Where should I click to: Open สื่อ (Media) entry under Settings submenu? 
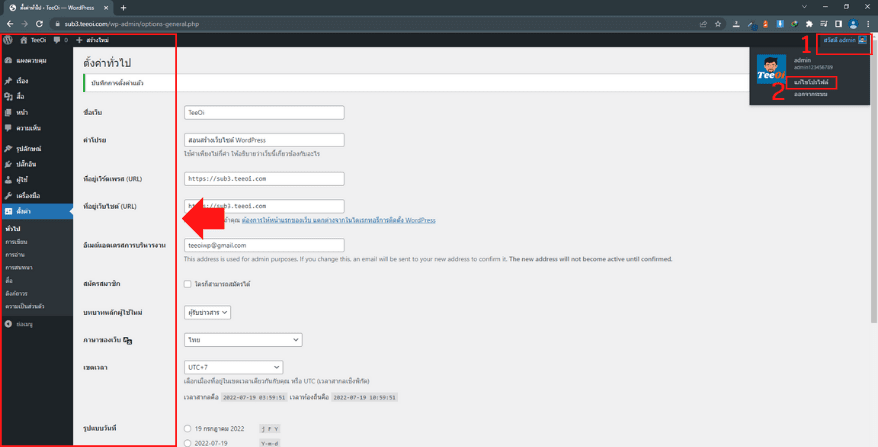[8, 280]
